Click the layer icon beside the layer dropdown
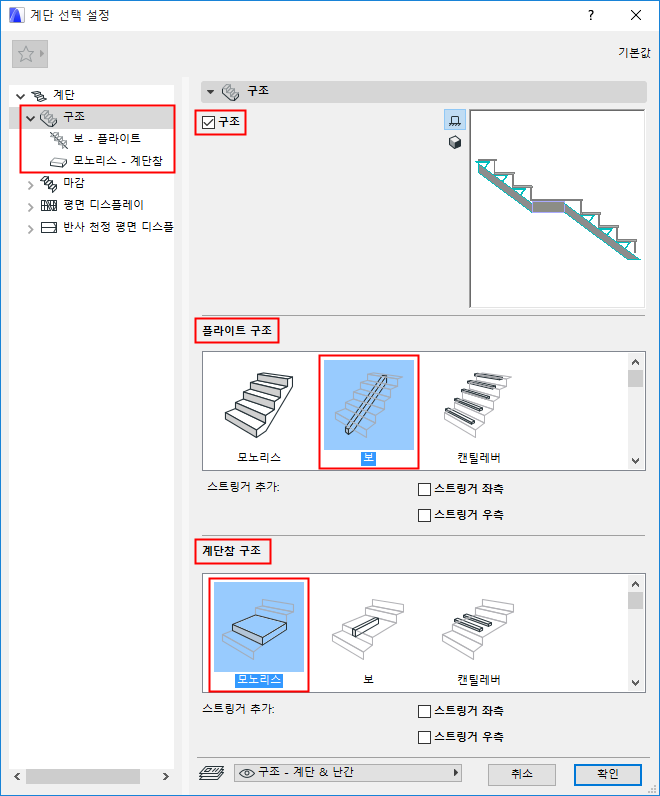This screenshot has height=796, width=660. point(212,773)
